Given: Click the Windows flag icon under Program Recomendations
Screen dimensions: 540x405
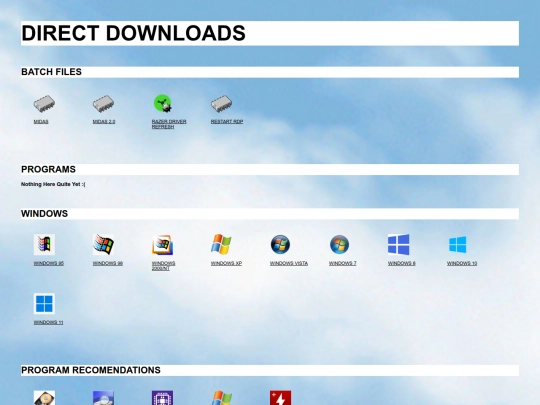Looking at the screenshot, I should click(221, 398).
